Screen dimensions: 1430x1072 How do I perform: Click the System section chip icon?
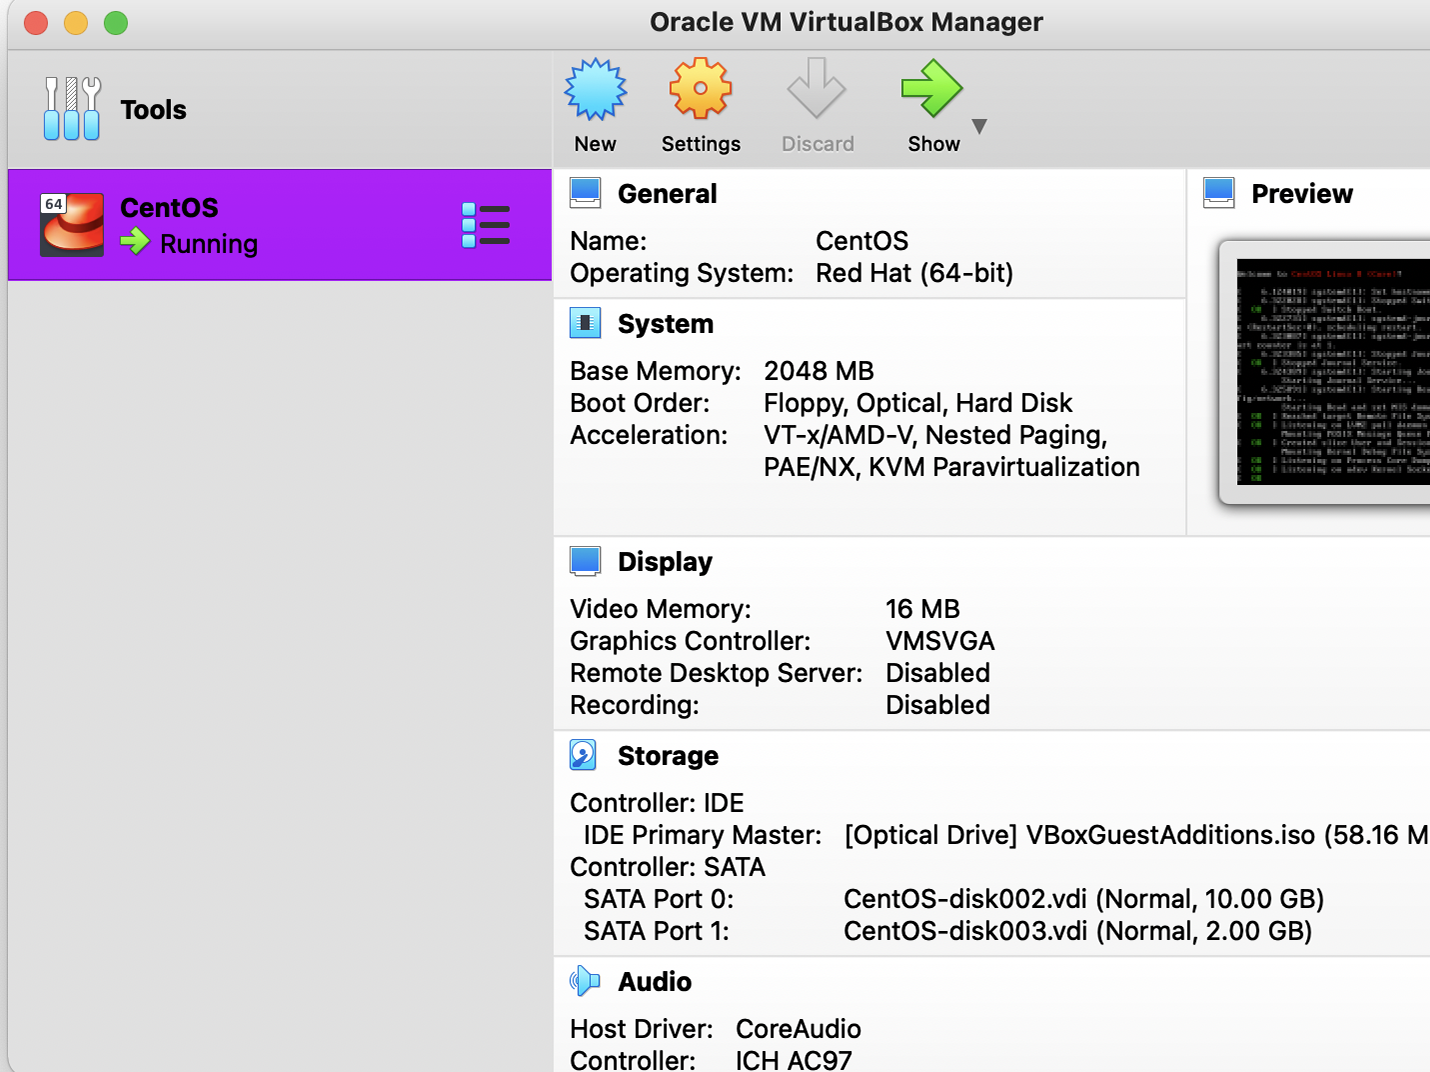tap(585, 323)
